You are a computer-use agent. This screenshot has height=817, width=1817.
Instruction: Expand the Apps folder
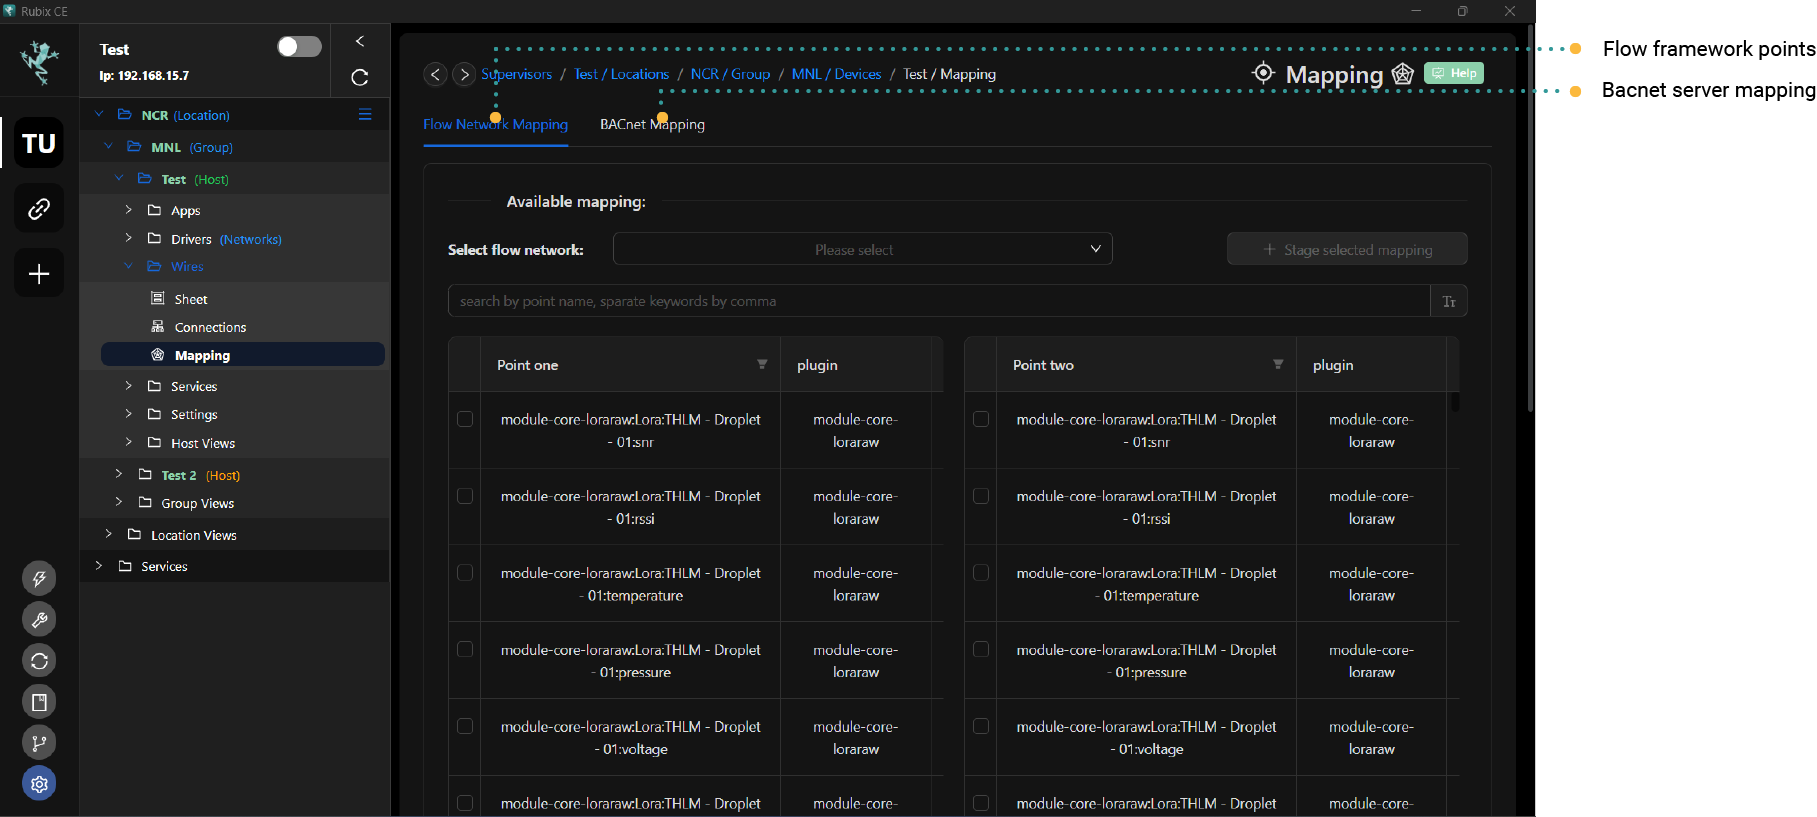point(128,210)
